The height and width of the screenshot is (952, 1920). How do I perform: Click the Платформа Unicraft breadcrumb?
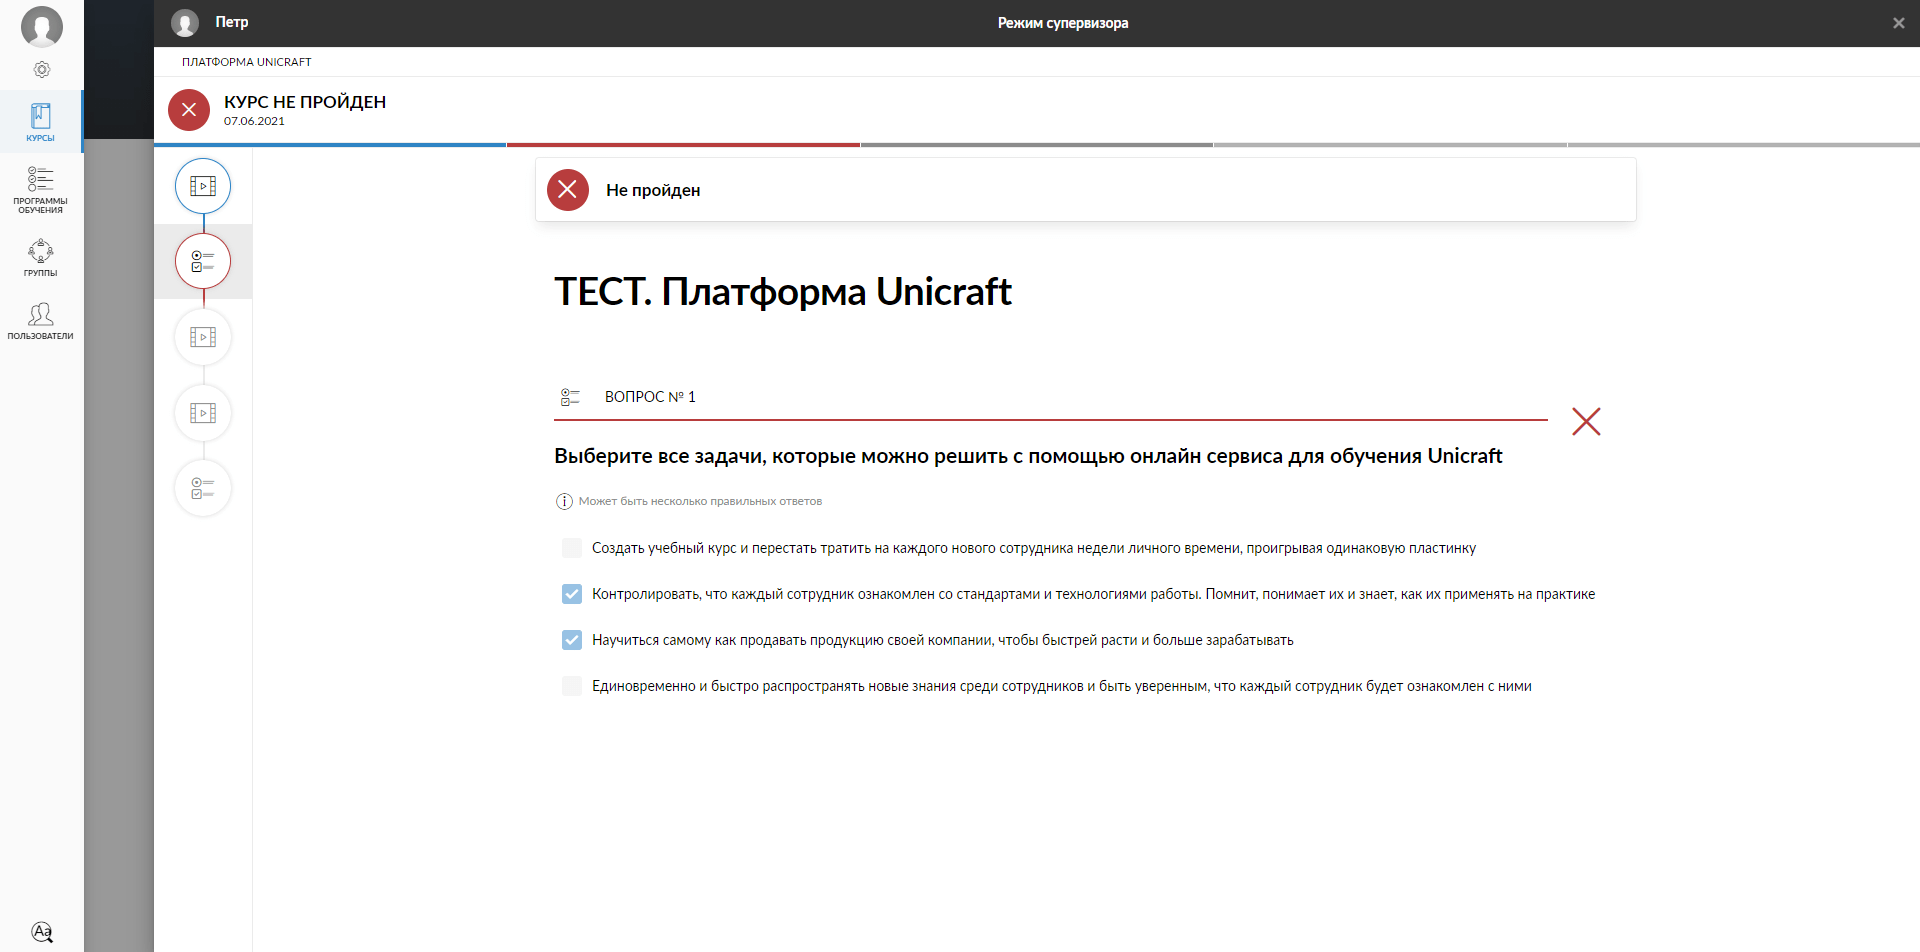[247, 62]
